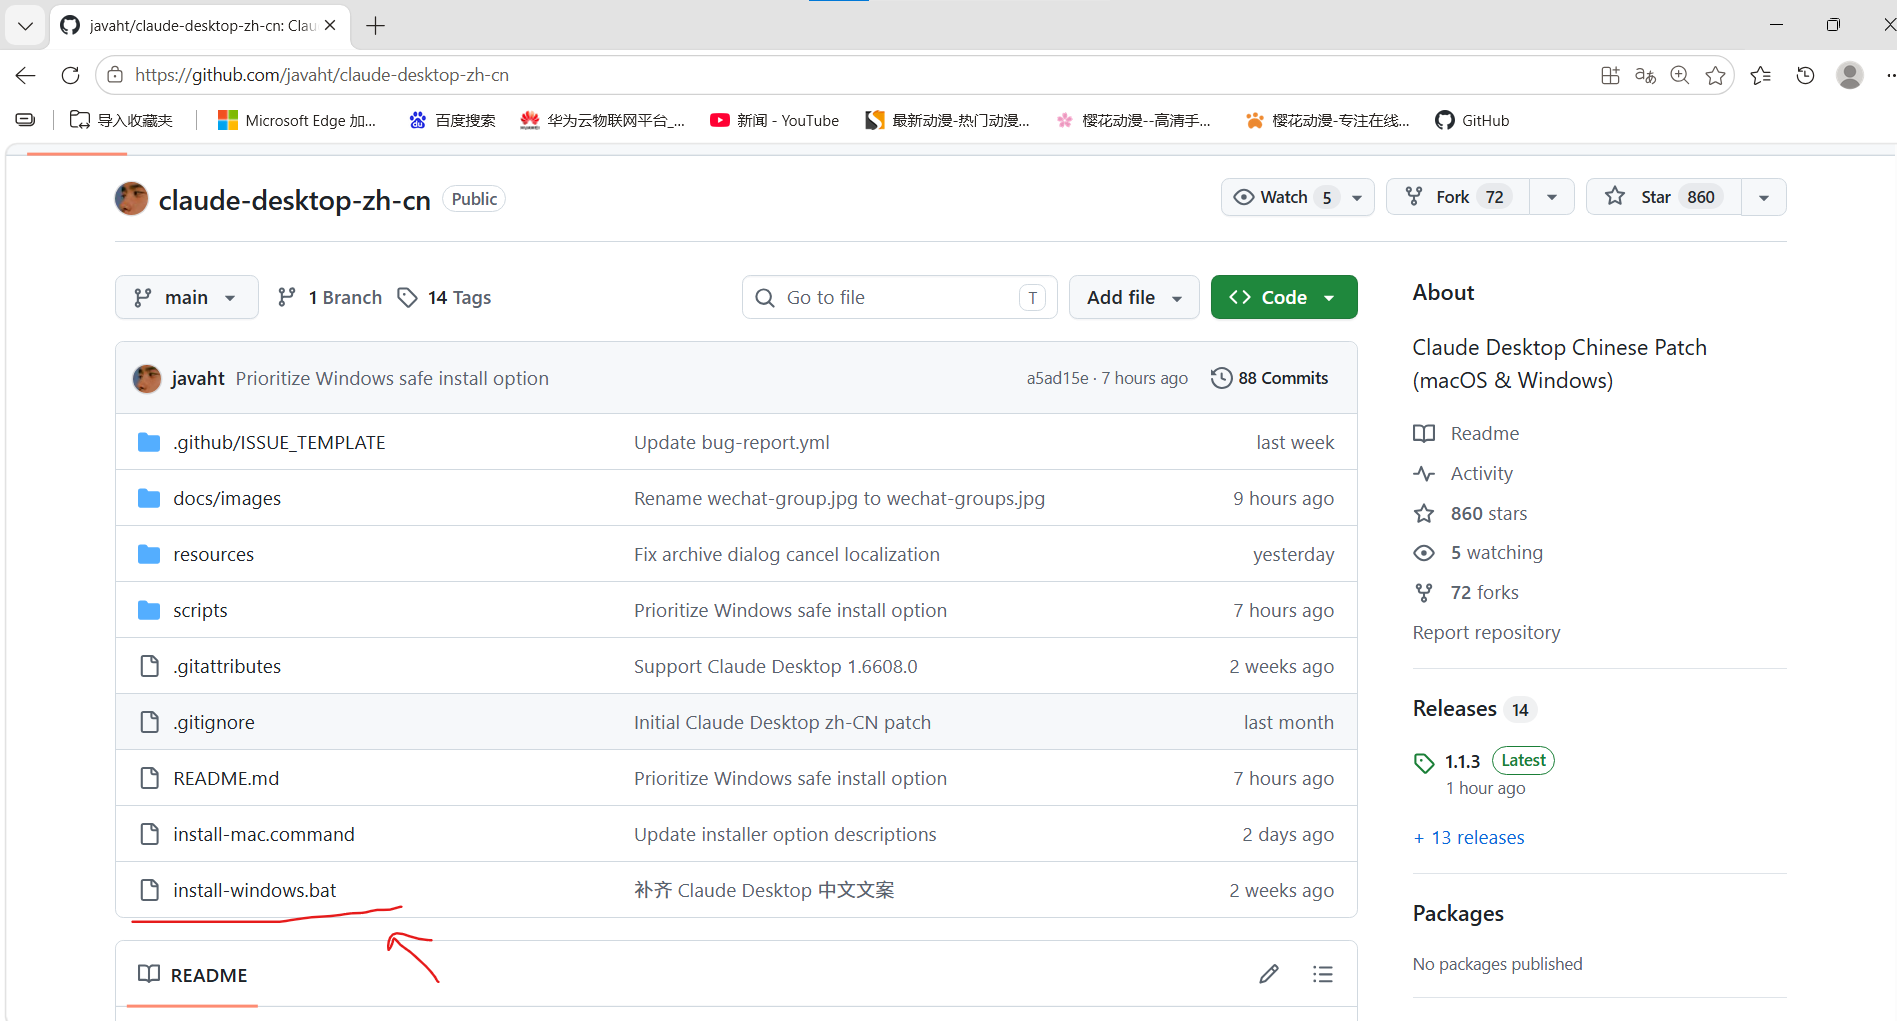
Task: Open the 5 watching link
Action: click(1478, 552)
